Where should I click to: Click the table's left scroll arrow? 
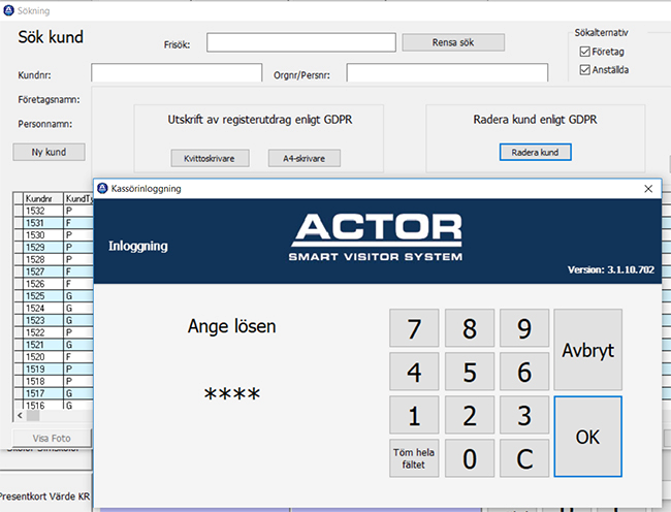[20, 415]
